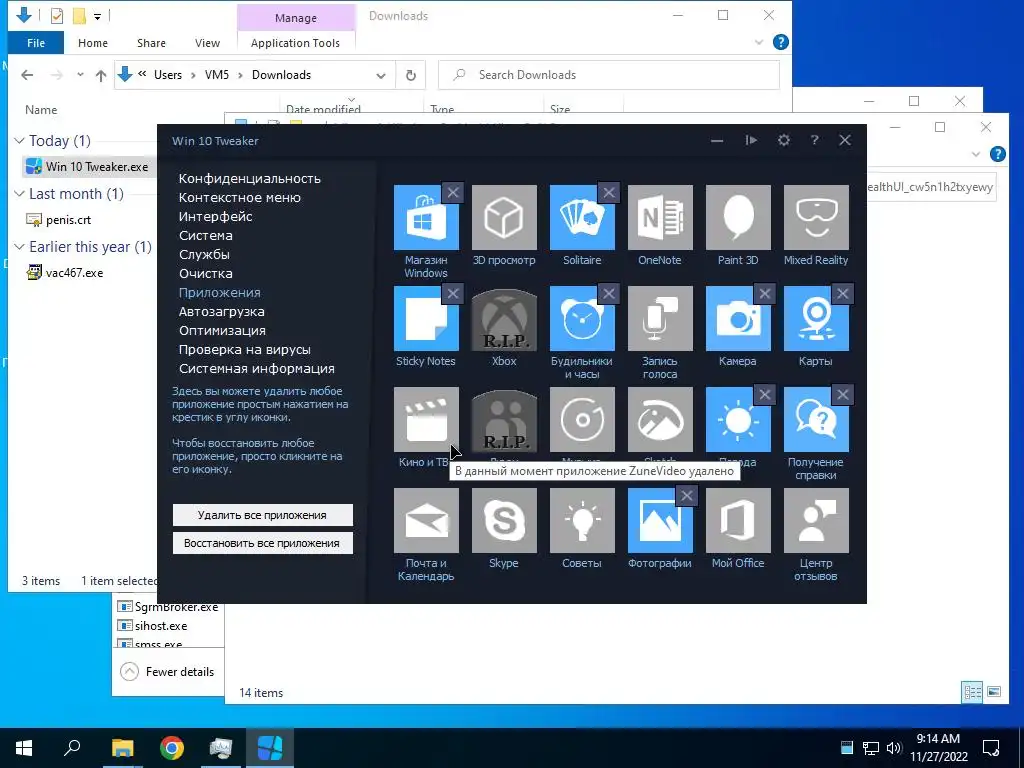Click Восстановить все приложения button
Image resolution: width=1024 pixels, height=768 pixels.
click(263, 543)
